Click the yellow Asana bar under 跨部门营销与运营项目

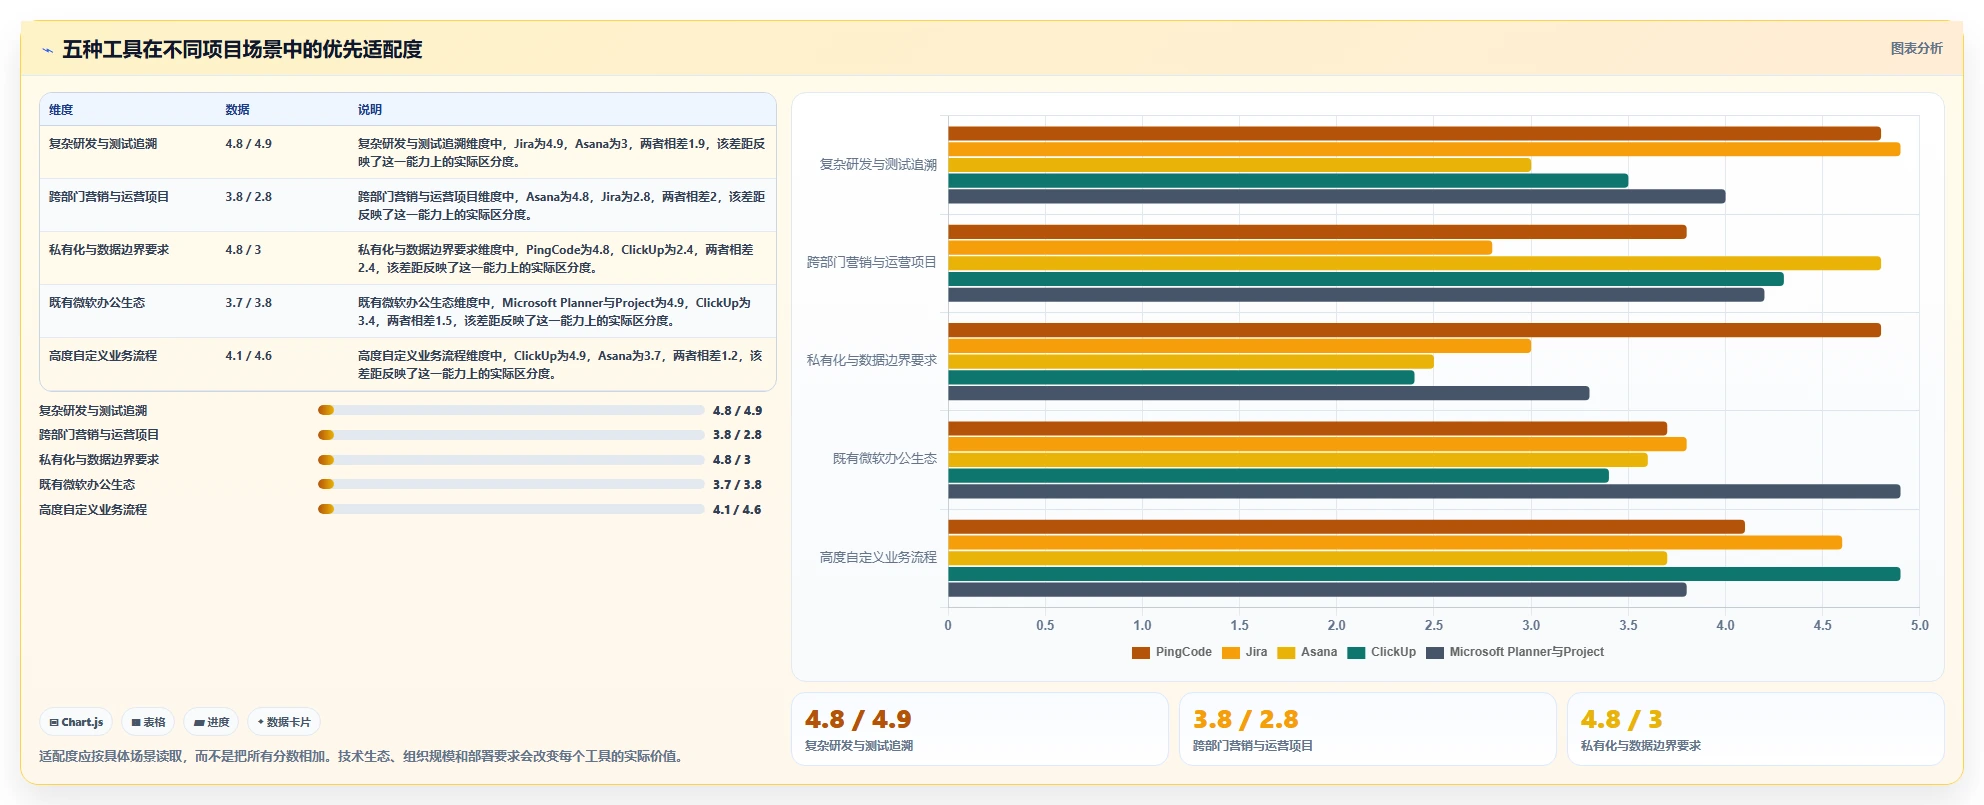(1414, 264)
